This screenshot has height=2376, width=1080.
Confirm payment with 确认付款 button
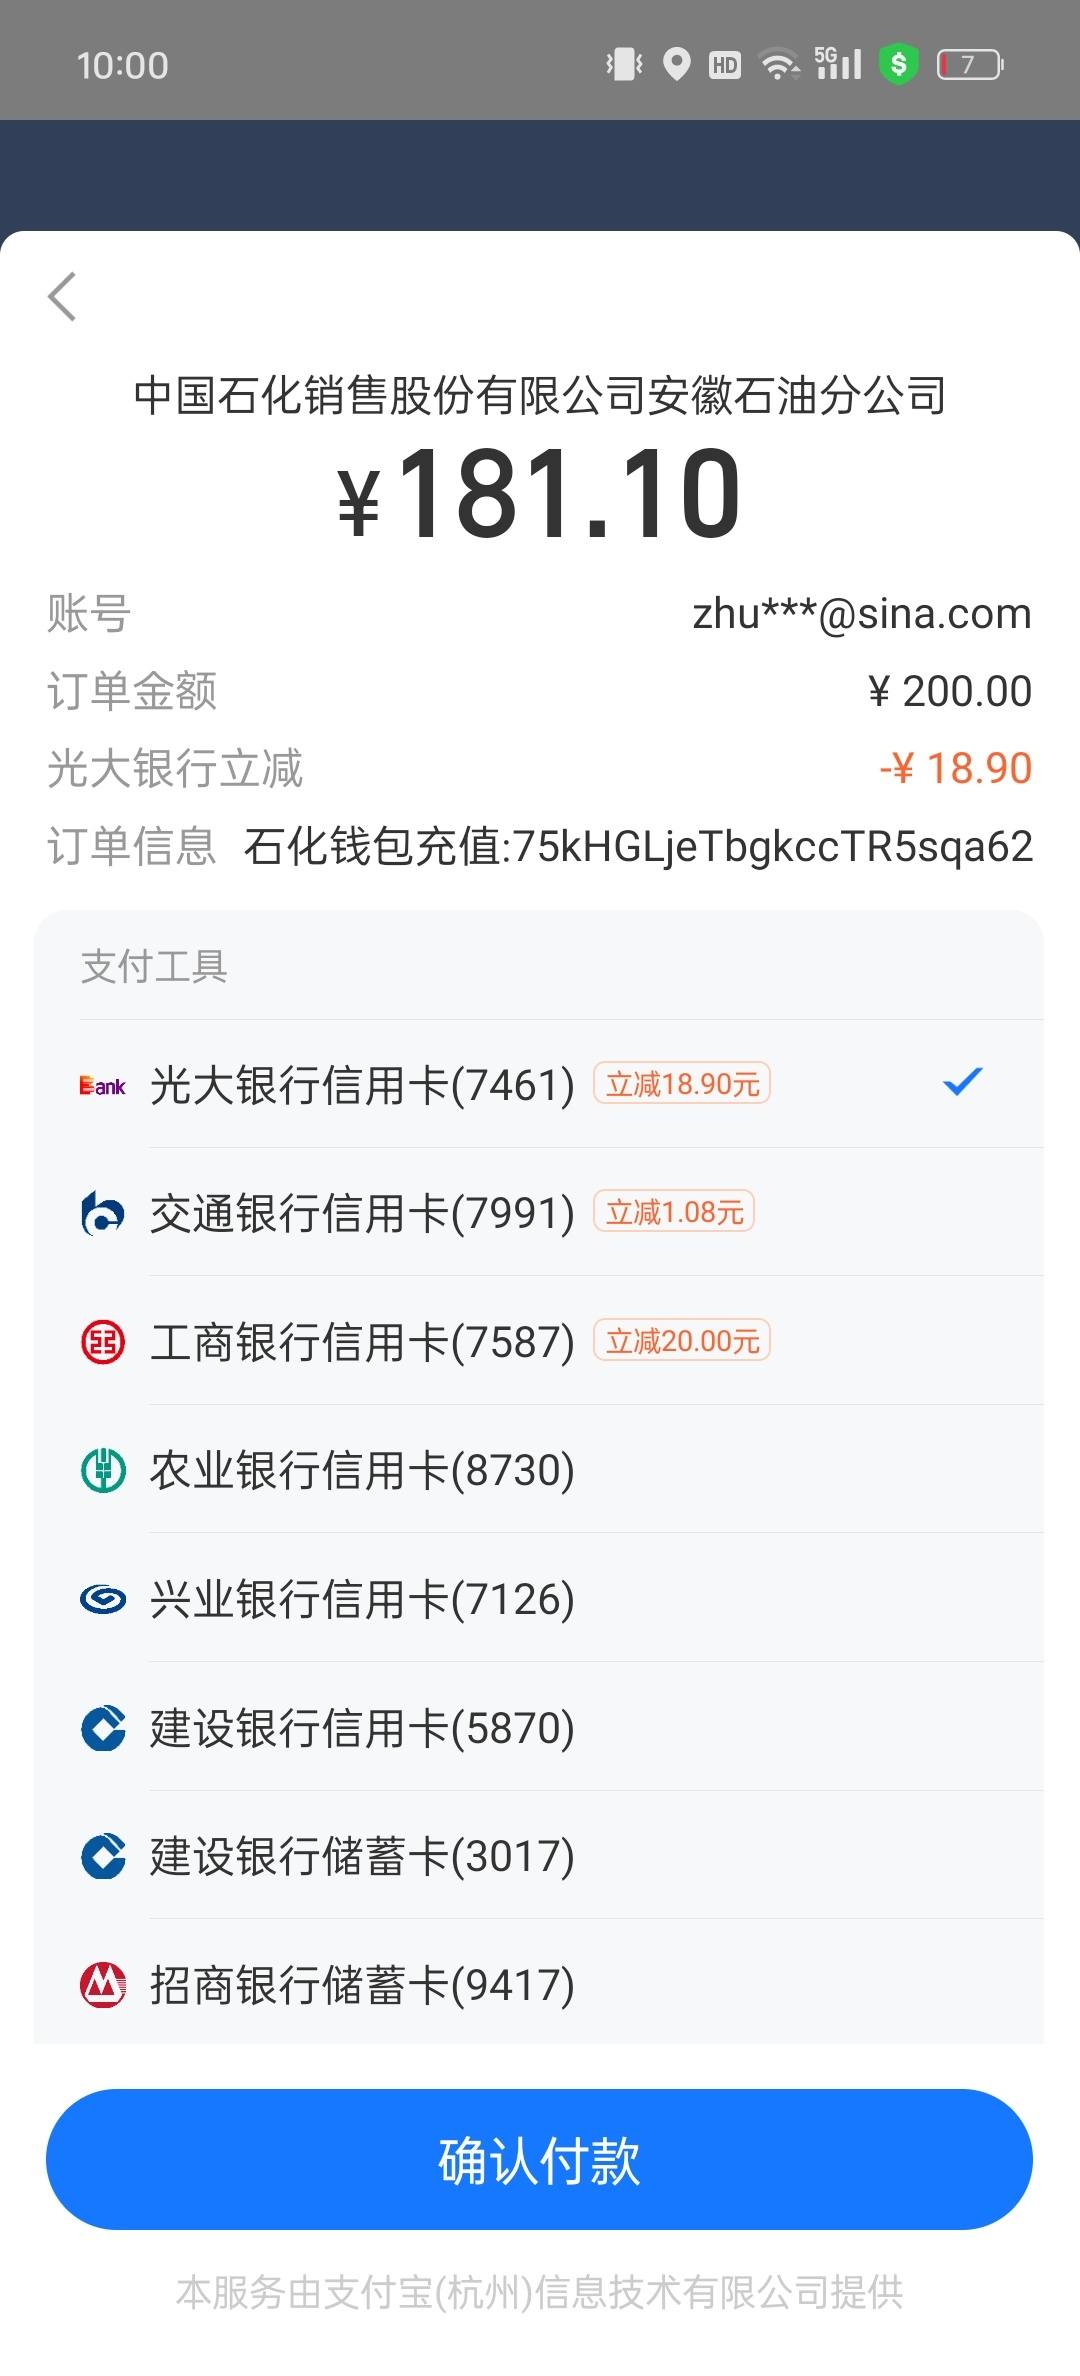[539, 2159]
